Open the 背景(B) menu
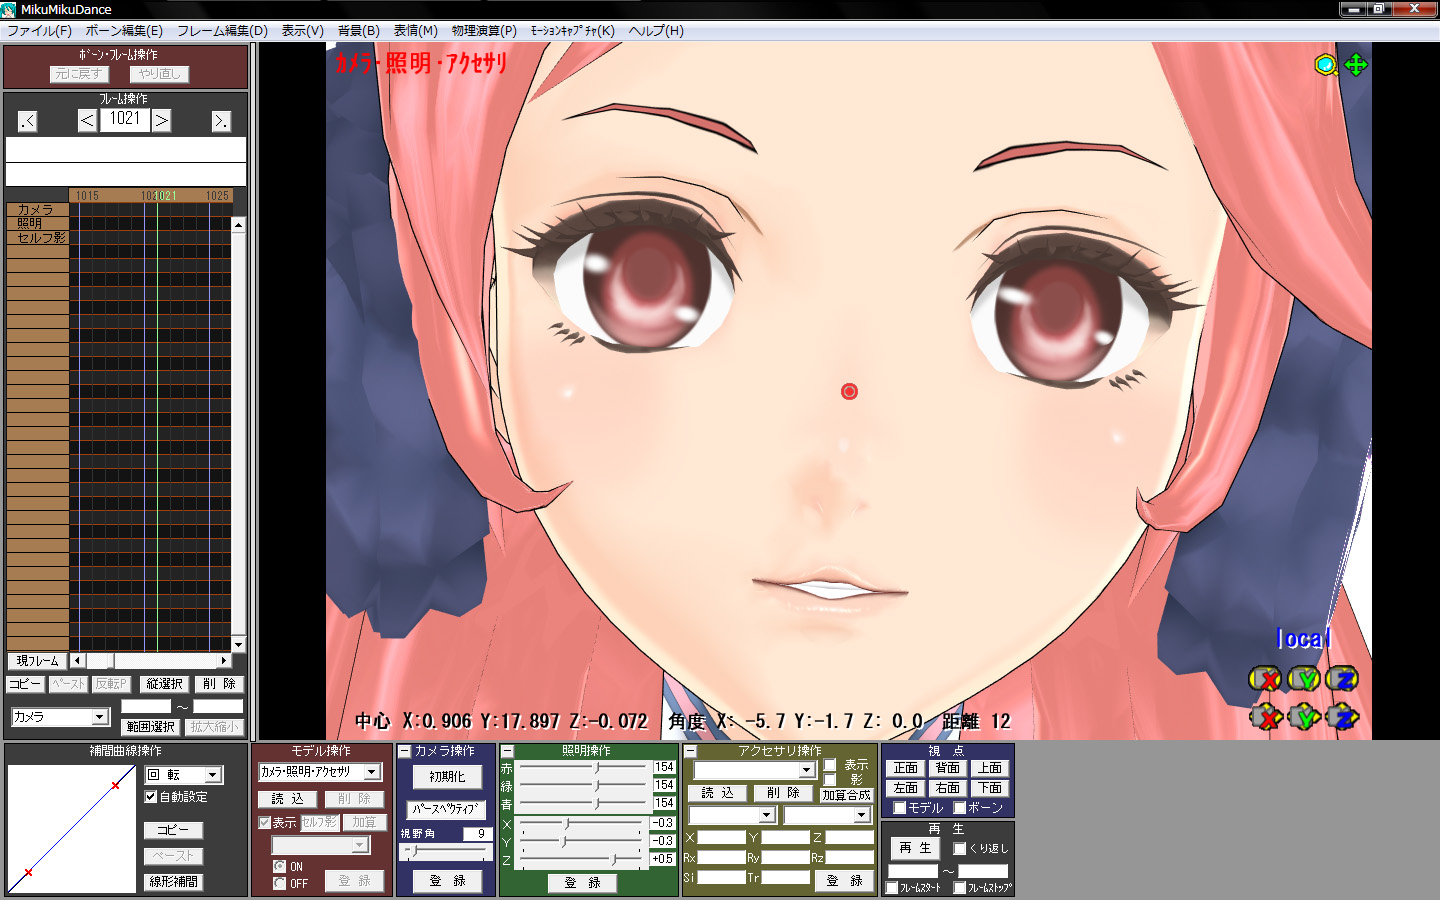The width and height of the screenshot is (1440, 900). (359, 31)
